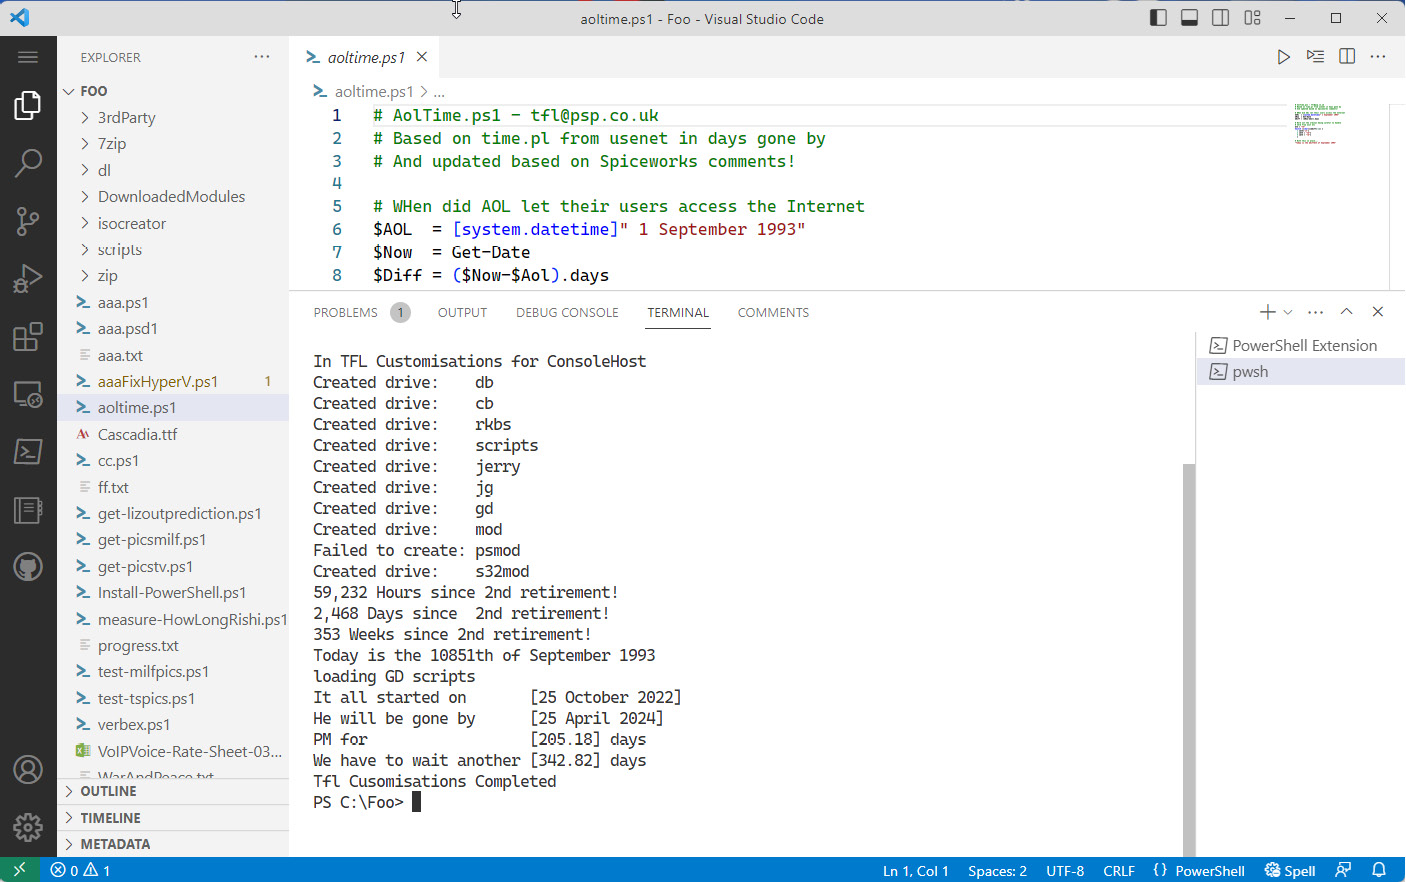The height and width of the screenshot is (882, 1406).
Task: Open the terminal launch profile dropdown
Action: (1288, 312)
